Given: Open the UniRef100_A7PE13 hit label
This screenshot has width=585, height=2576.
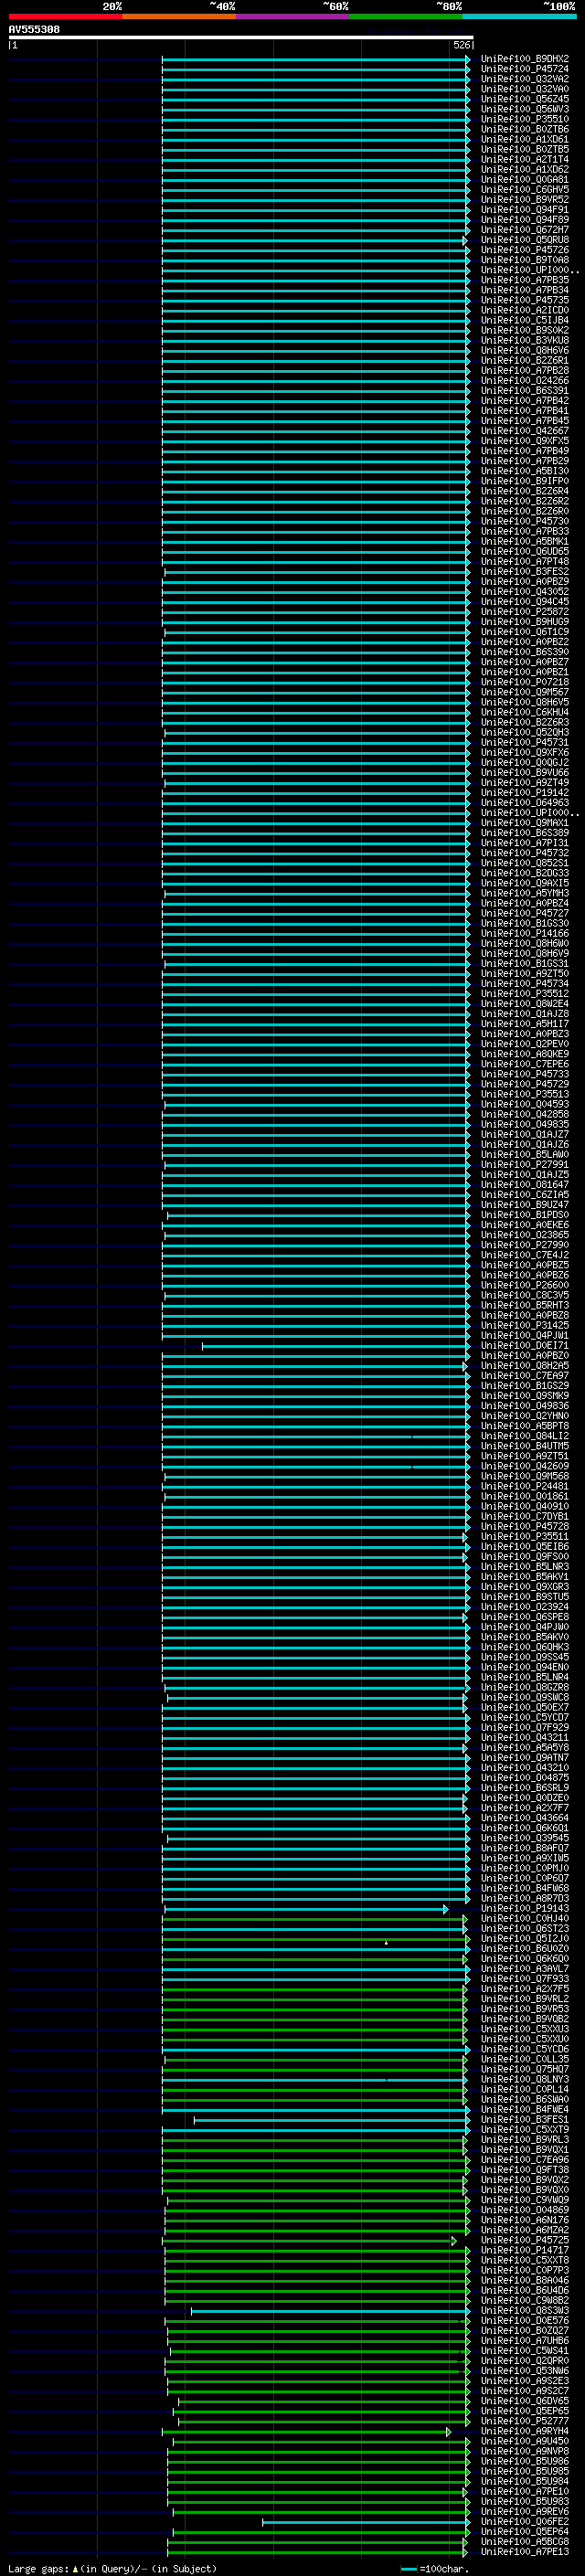Looking at the screenshot, I should click(524, 2551).
